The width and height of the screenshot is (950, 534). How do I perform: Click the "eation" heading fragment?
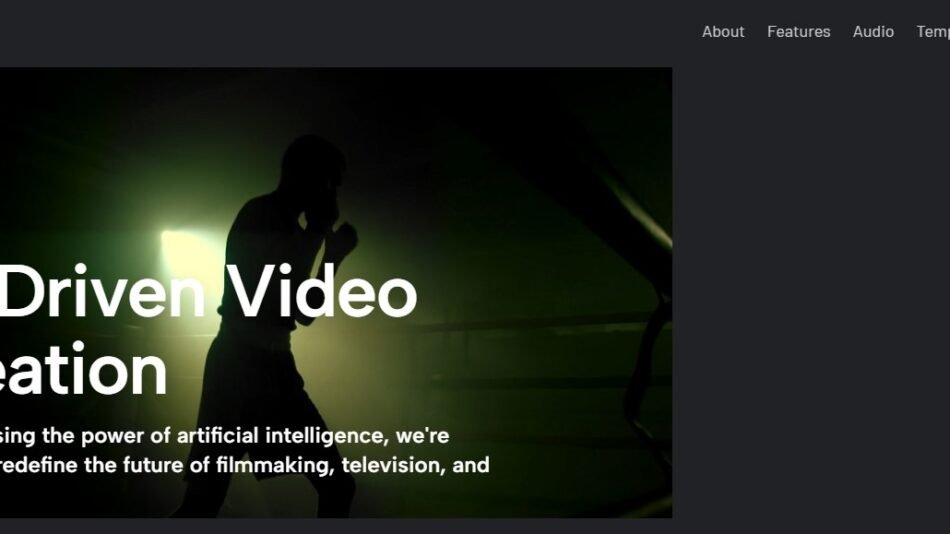(x=82, y=369)
